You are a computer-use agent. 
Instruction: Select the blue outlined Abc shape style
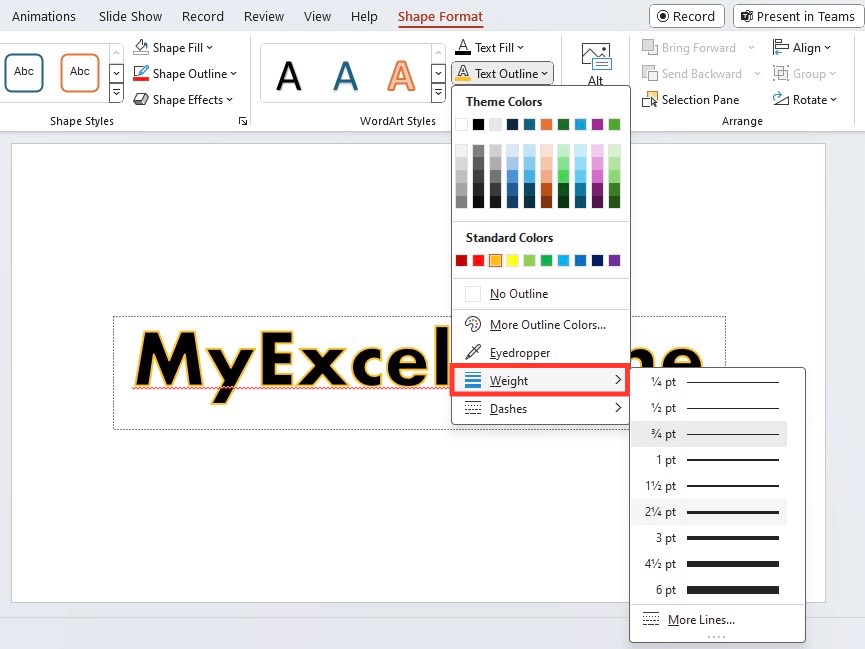coord(24,72)
